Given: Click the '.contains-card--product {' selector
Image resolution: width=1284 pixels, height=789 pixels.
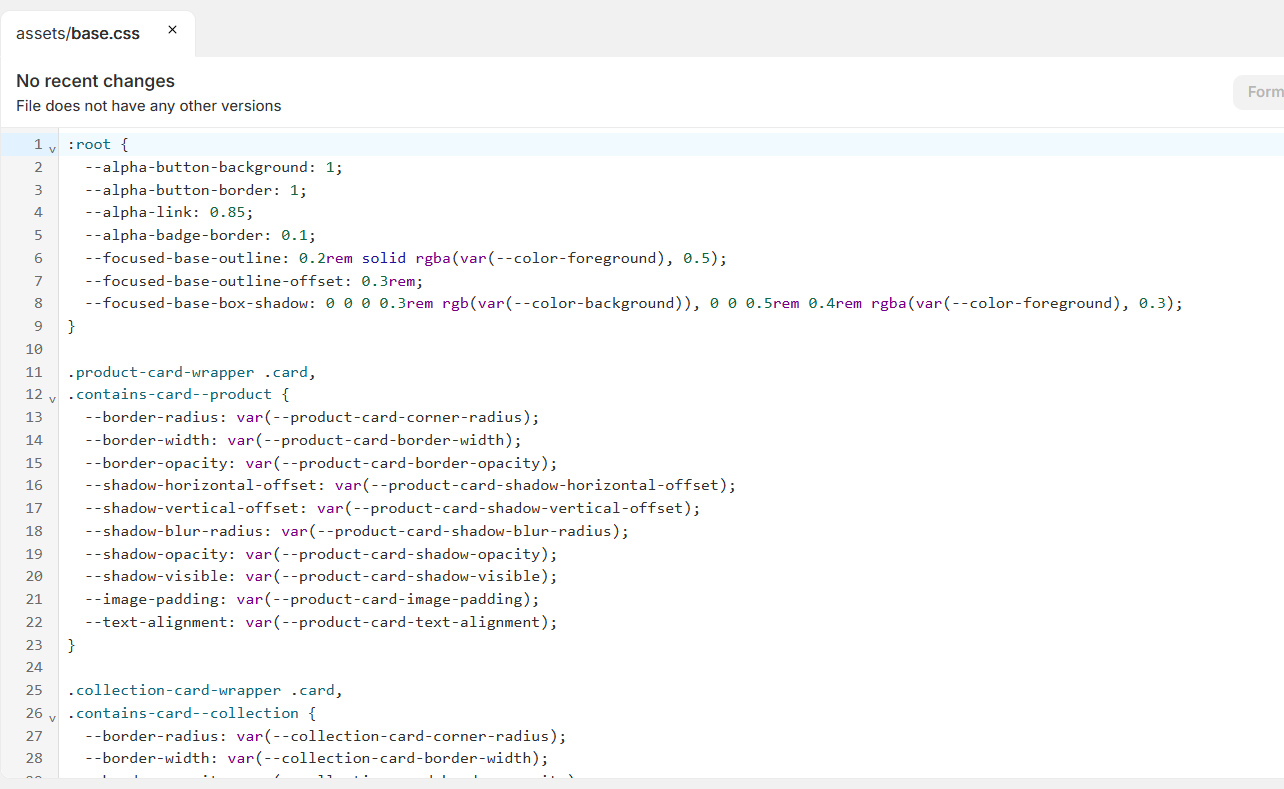Looking at the screenshot, I should click(x=178, y=394).
